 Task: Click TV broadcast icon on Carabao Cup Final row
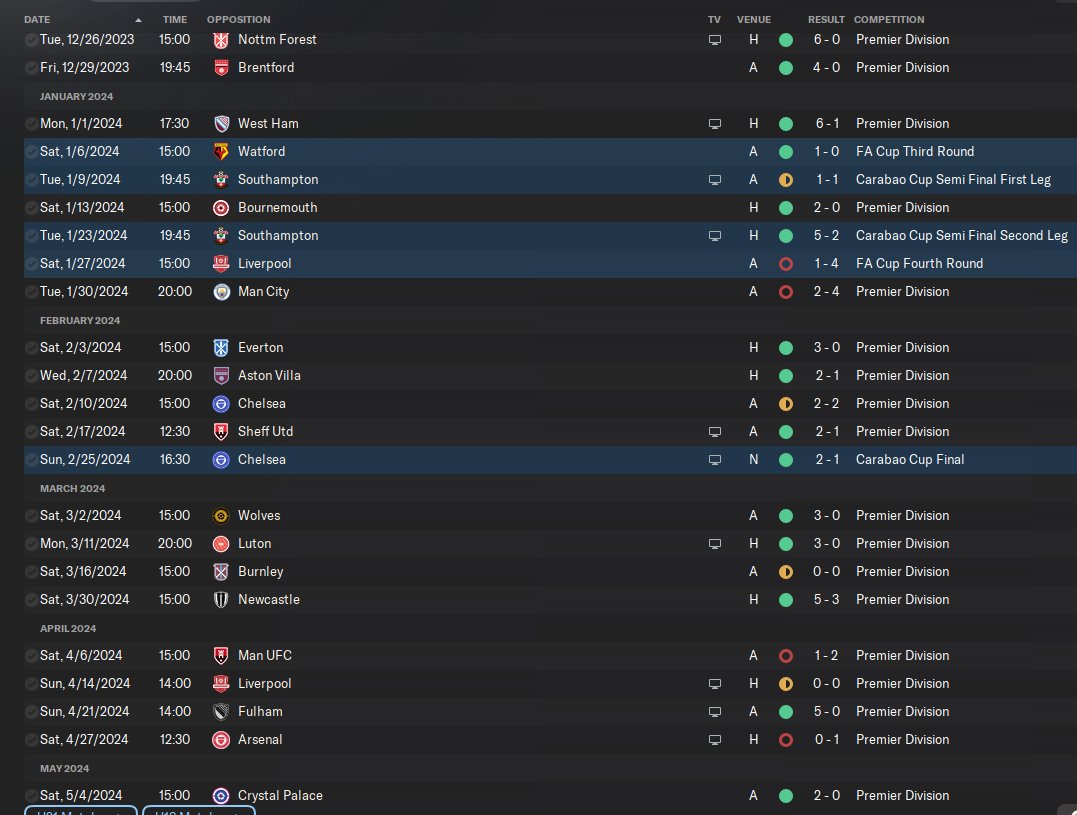tap(714, 460)
